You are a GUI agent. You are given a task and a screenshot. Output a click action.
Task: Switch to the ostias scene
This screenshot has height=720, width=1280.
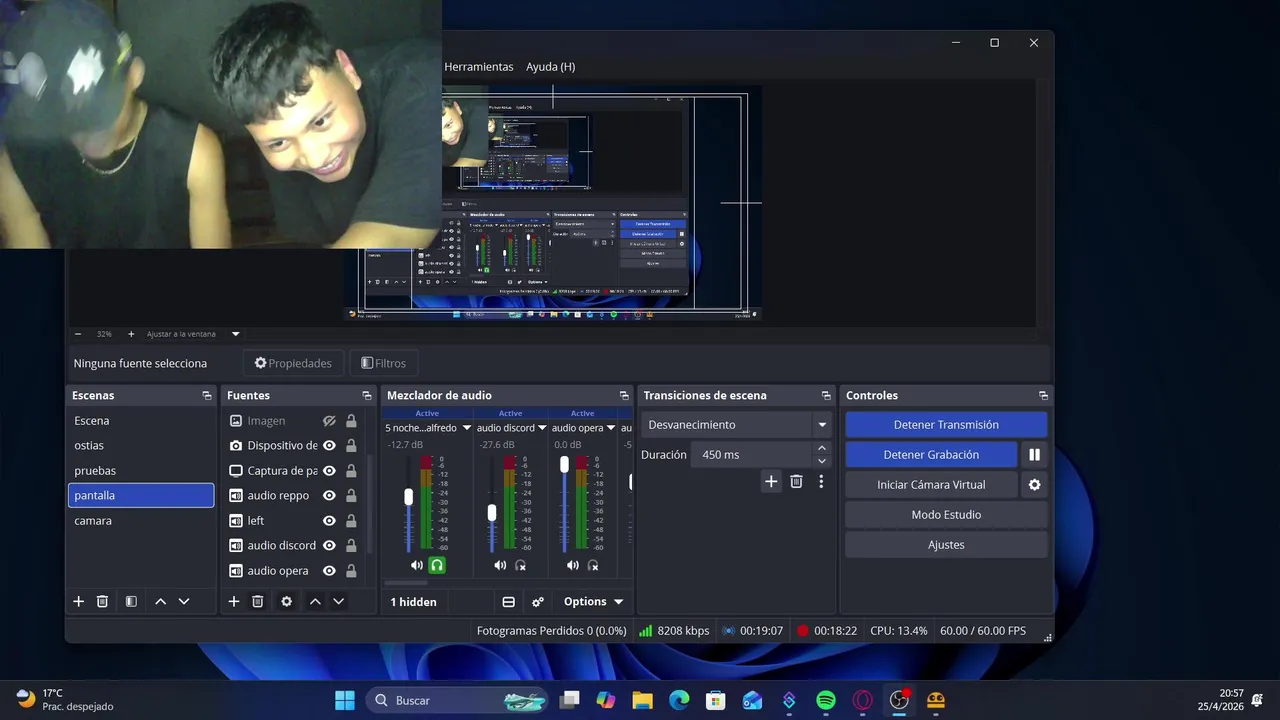click(x=141, y=445)
